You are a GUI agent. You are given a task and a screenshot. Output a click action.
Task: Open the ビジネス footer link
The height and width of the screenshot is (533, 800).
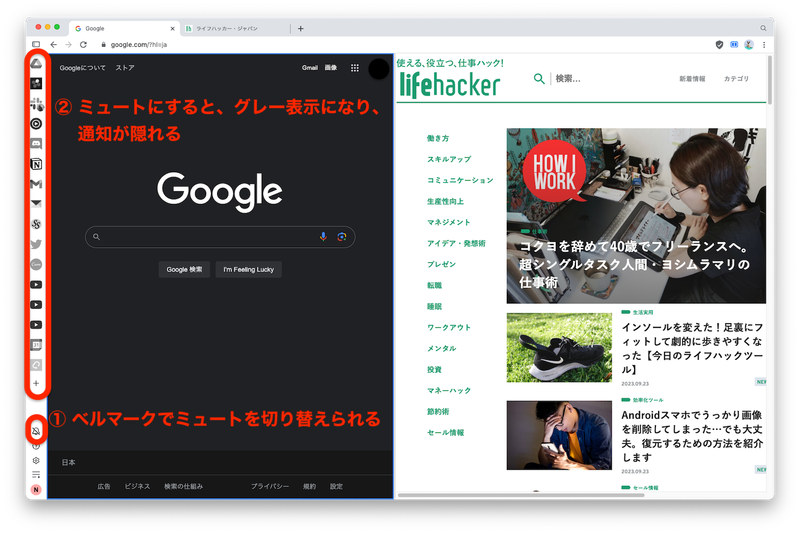click(137, 487)
